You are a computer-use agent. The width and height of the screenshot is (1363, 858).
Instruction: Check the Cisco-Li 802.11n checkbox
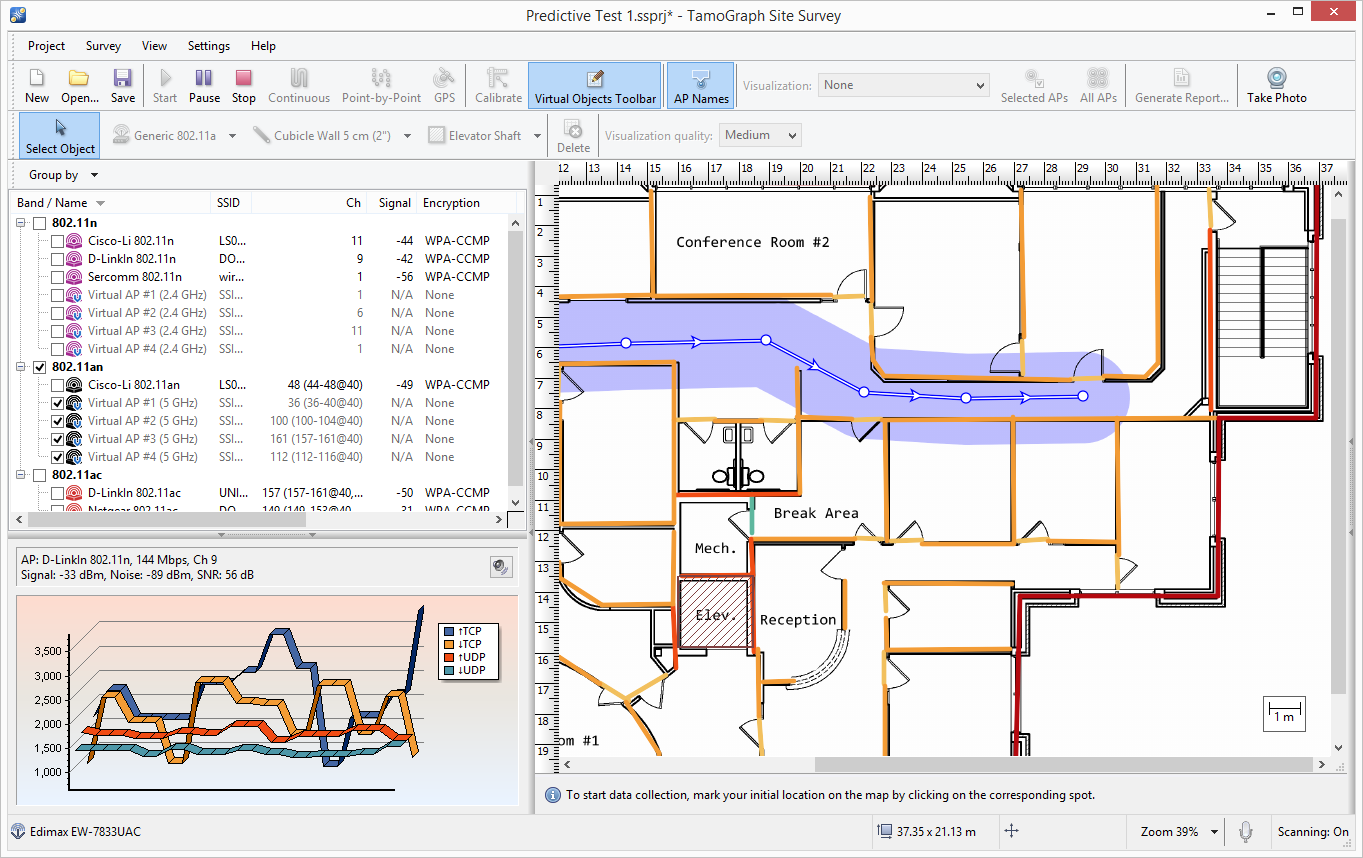pos(57,241)
